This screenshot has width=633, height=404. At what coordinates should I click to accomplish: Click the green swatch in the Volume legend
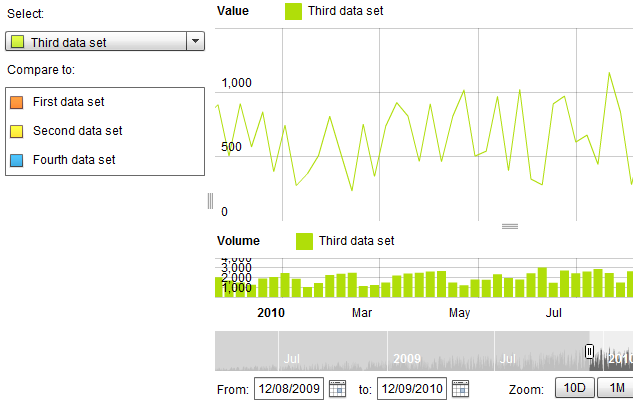[x=304, y=242]
